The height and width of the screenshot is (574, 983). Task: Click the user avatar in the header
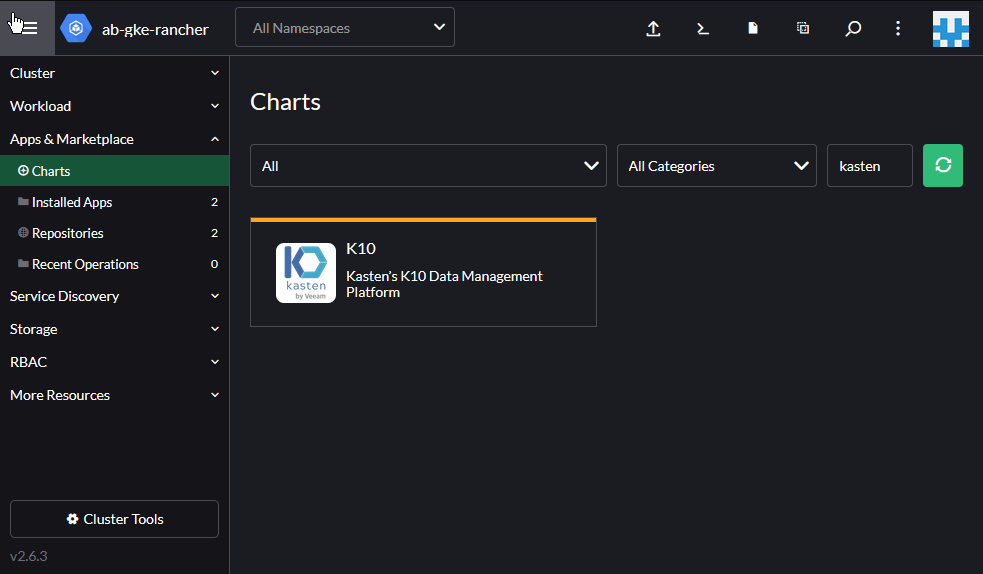pyautogui.click(x=950, y=29)
